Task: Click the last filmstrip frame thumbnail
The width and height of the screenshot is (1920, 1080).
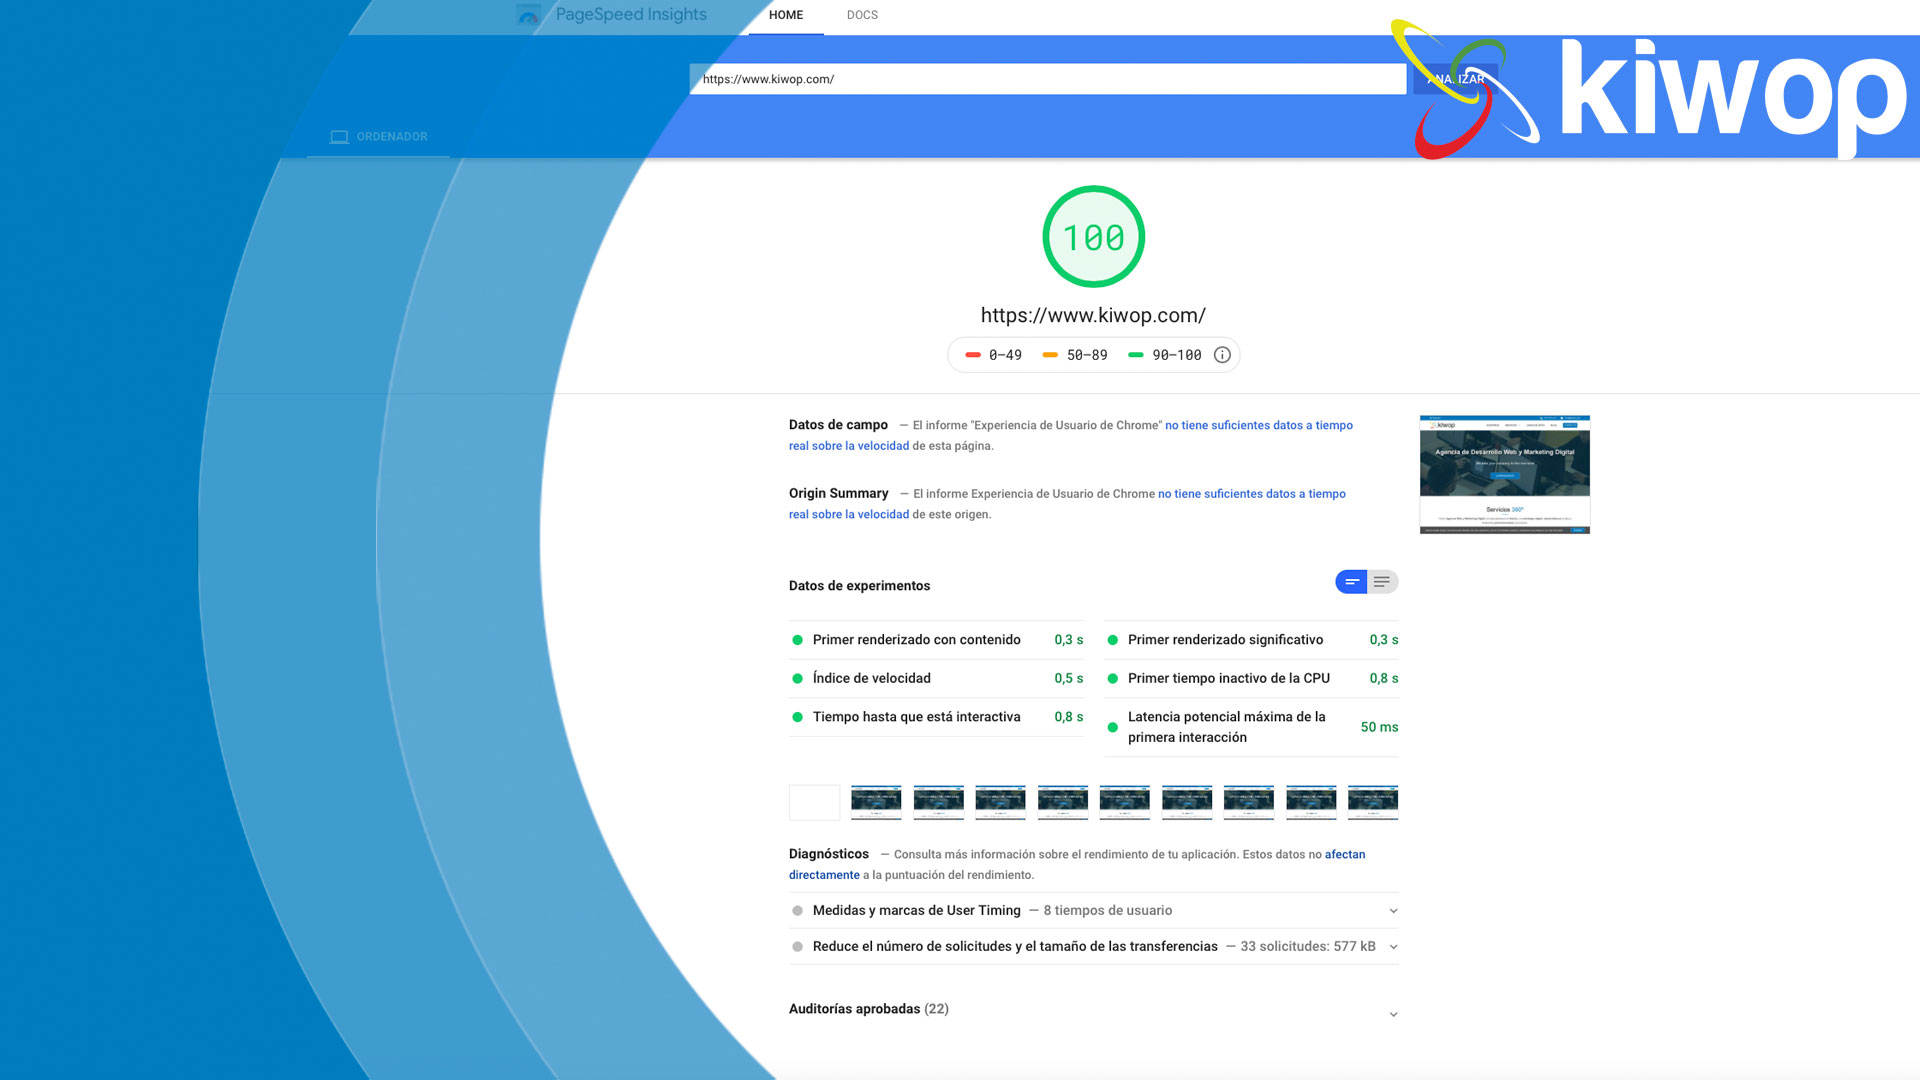Action: [1372, 803]
